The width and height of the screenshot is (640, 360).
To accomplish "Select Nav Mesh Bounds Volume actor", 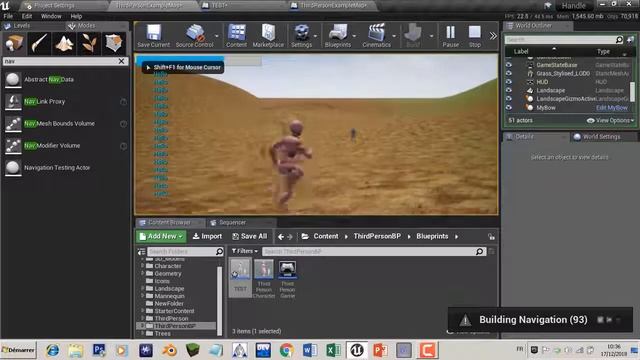I will click(65, 124).
